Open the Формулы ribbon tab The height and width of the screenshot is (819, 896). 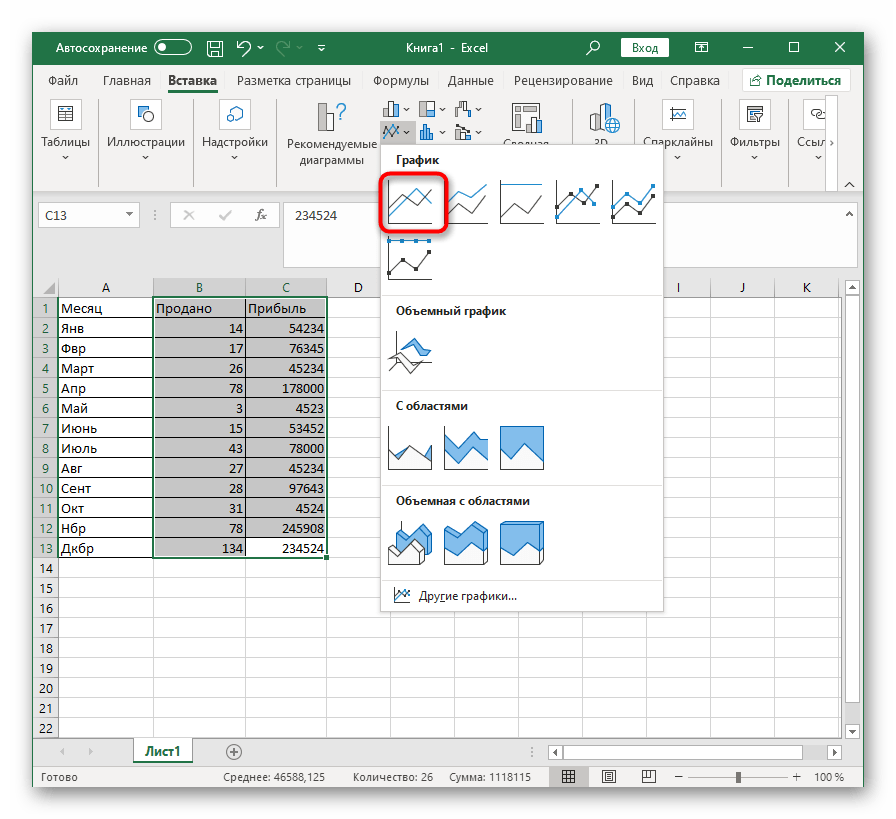click(401, 81)
